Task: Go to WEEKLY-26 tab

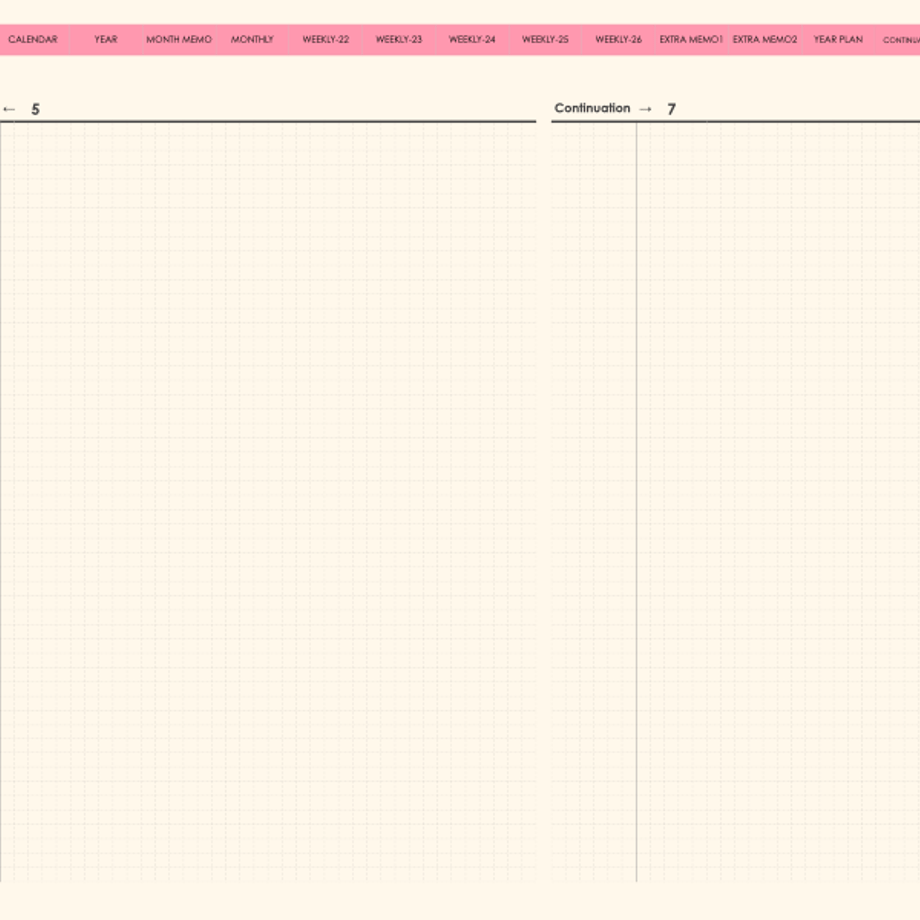Action: pos(618,39)
